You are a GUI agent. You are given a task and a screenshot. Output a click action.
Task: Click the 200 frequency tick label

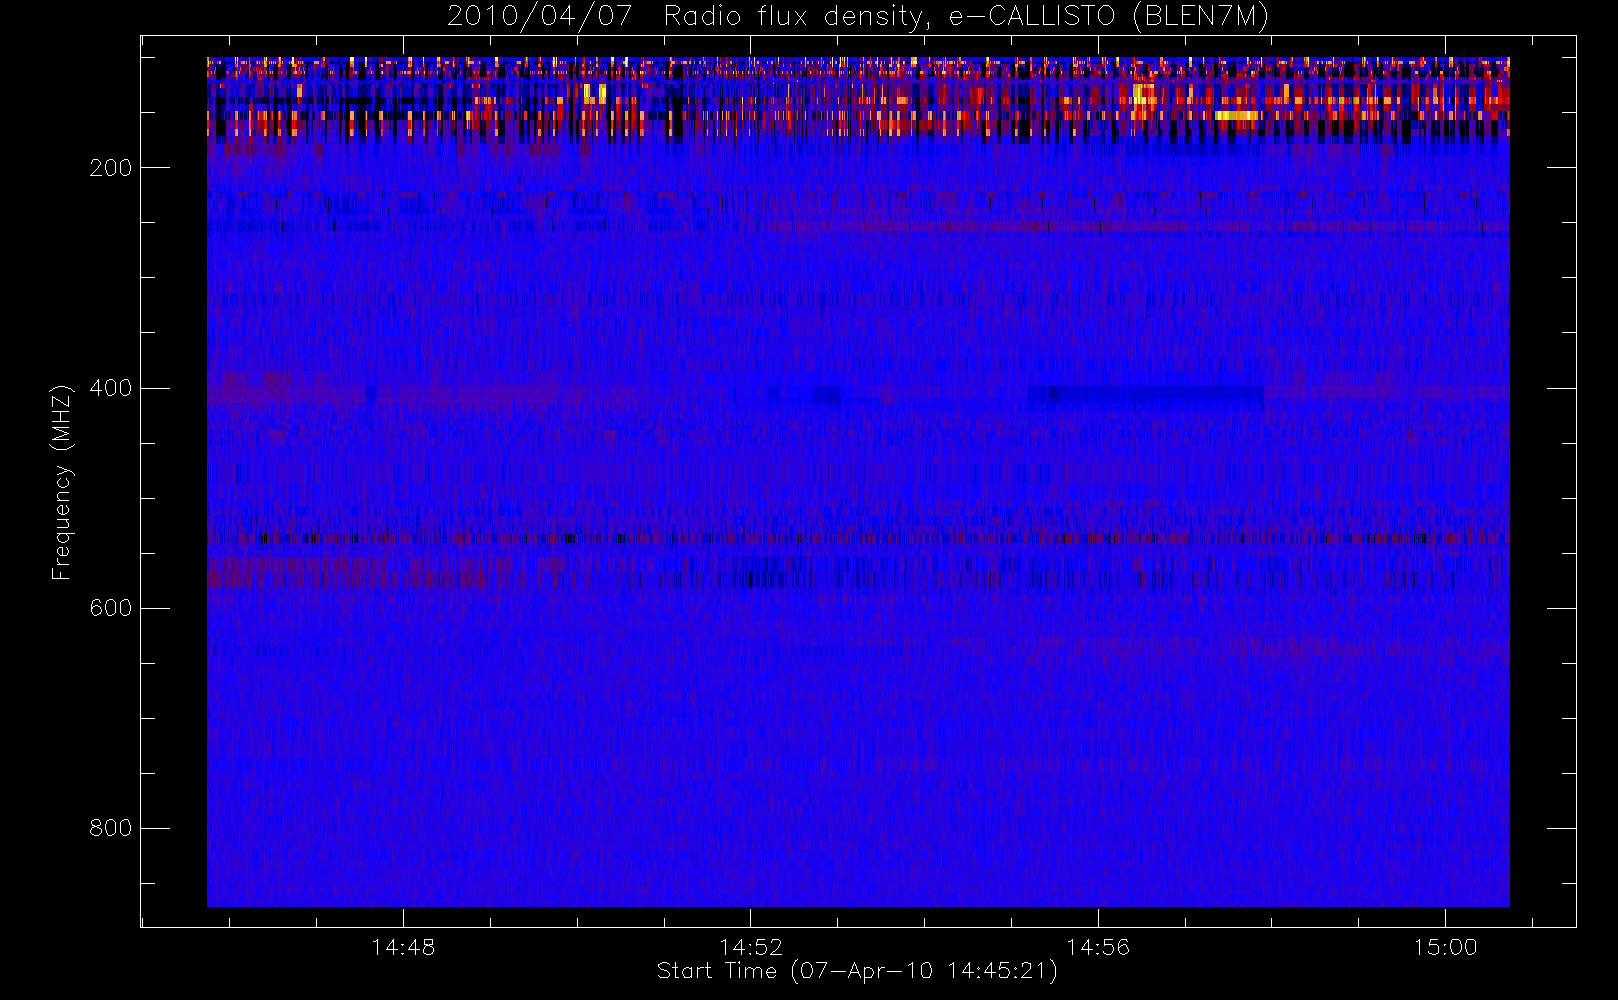click(x=110, y=168)
